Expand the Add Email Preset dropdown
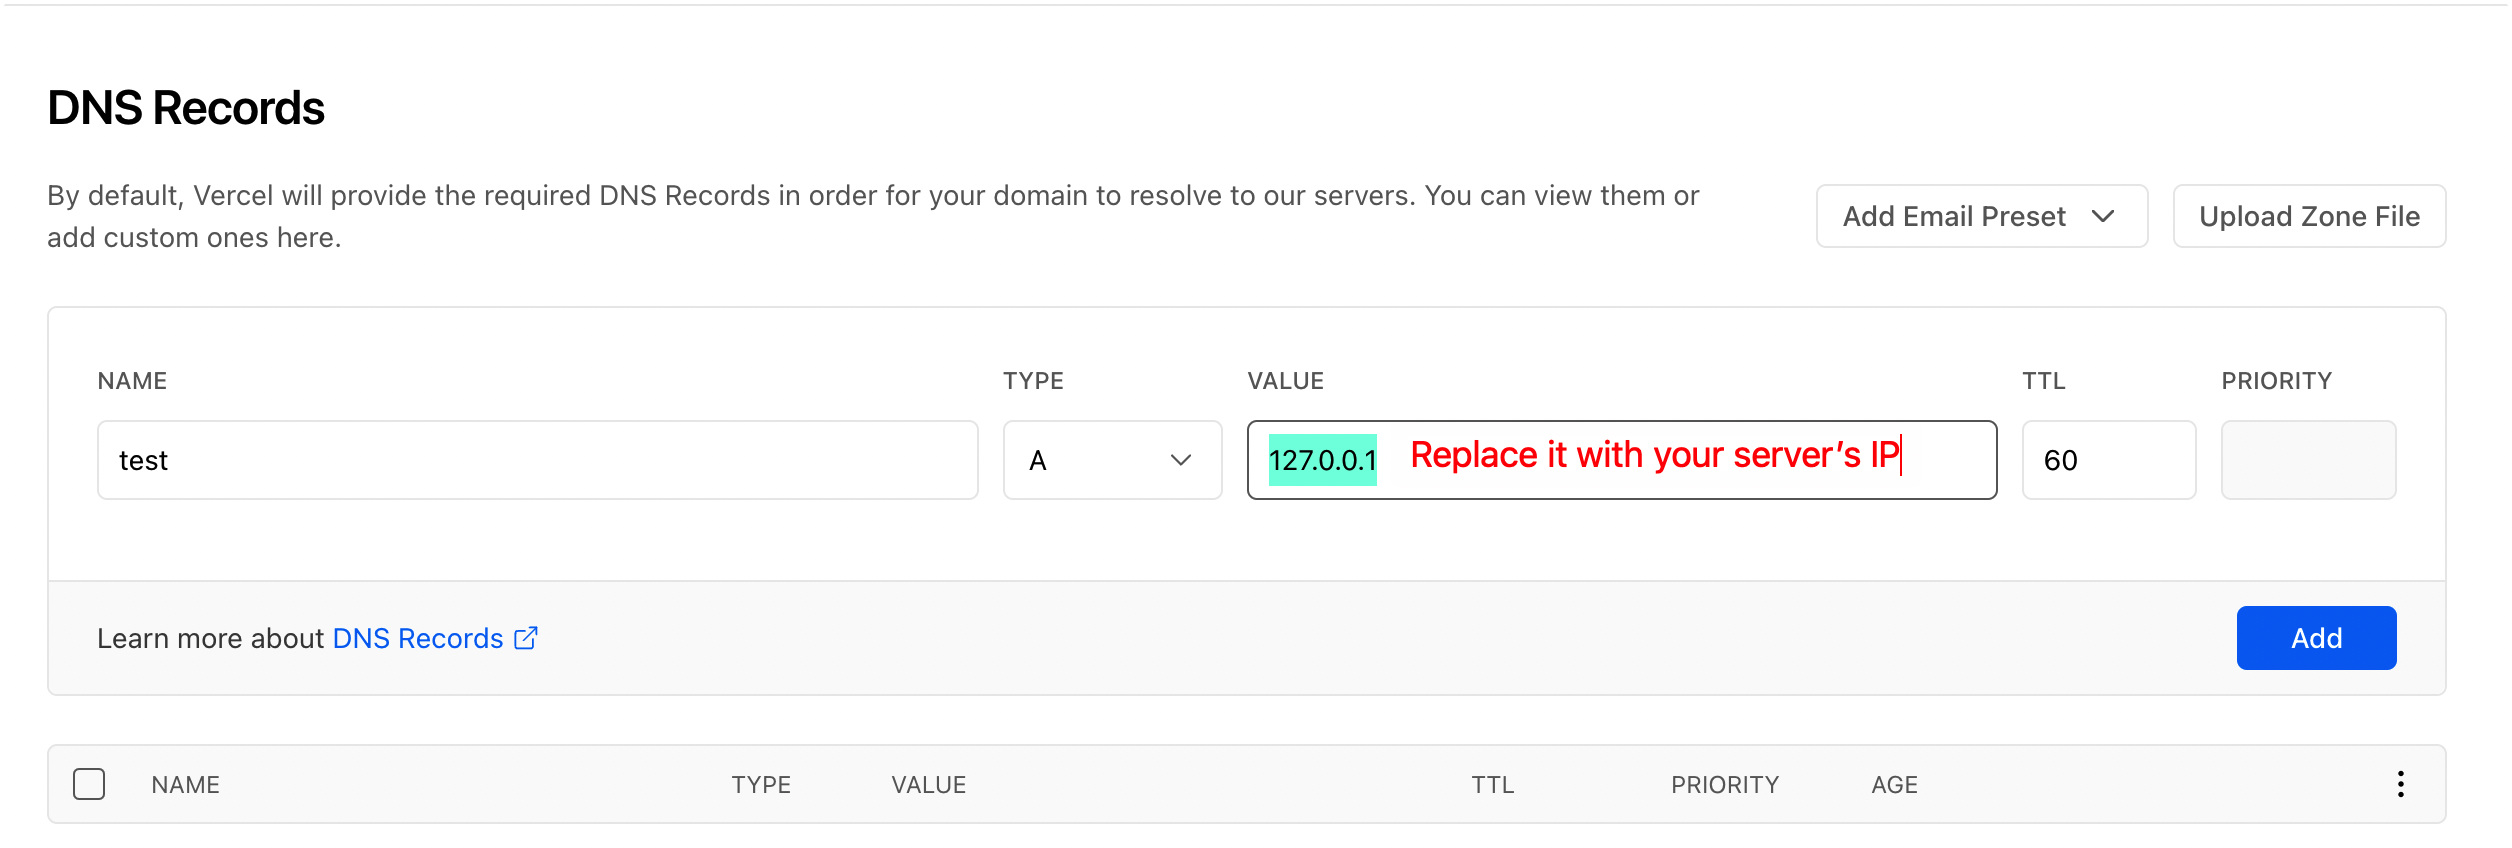This screenshot has height=848, width=2512. click(x=1981, y=216)
